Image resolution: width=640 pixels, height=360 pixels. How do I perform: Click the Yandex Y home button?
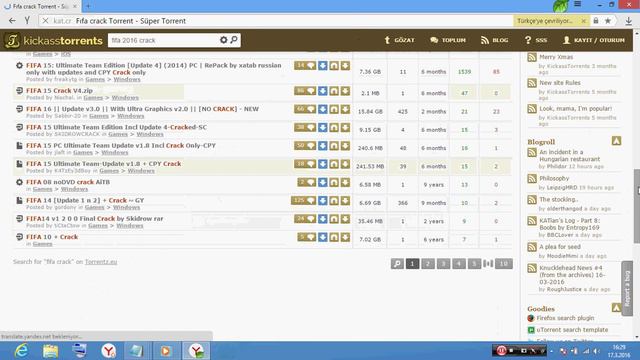pos(27,21)
